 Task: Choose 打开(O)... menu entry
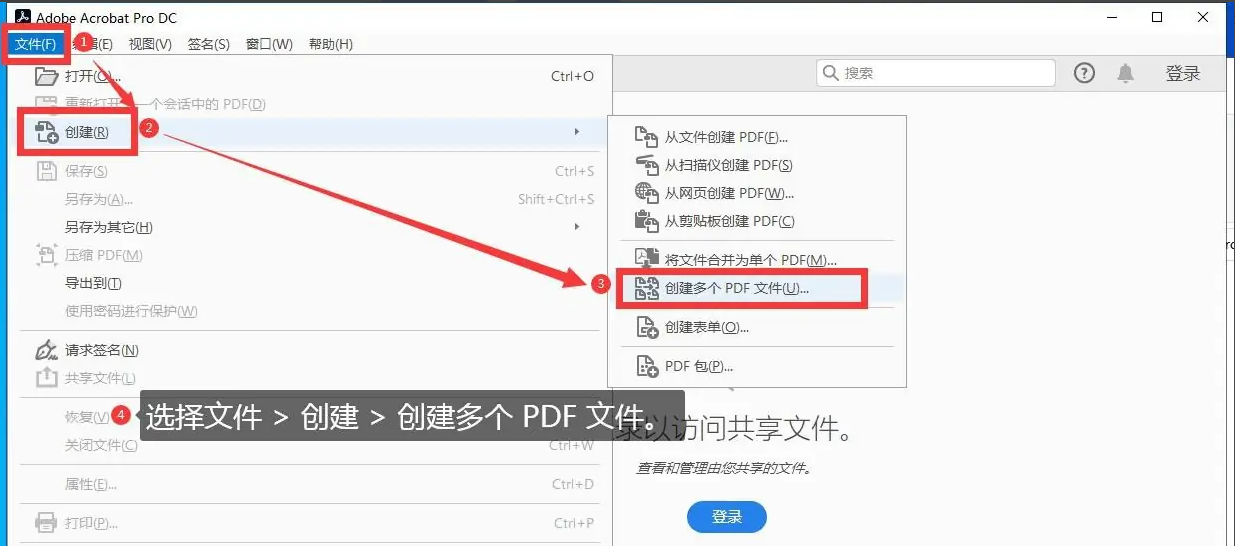pos(93,76)
